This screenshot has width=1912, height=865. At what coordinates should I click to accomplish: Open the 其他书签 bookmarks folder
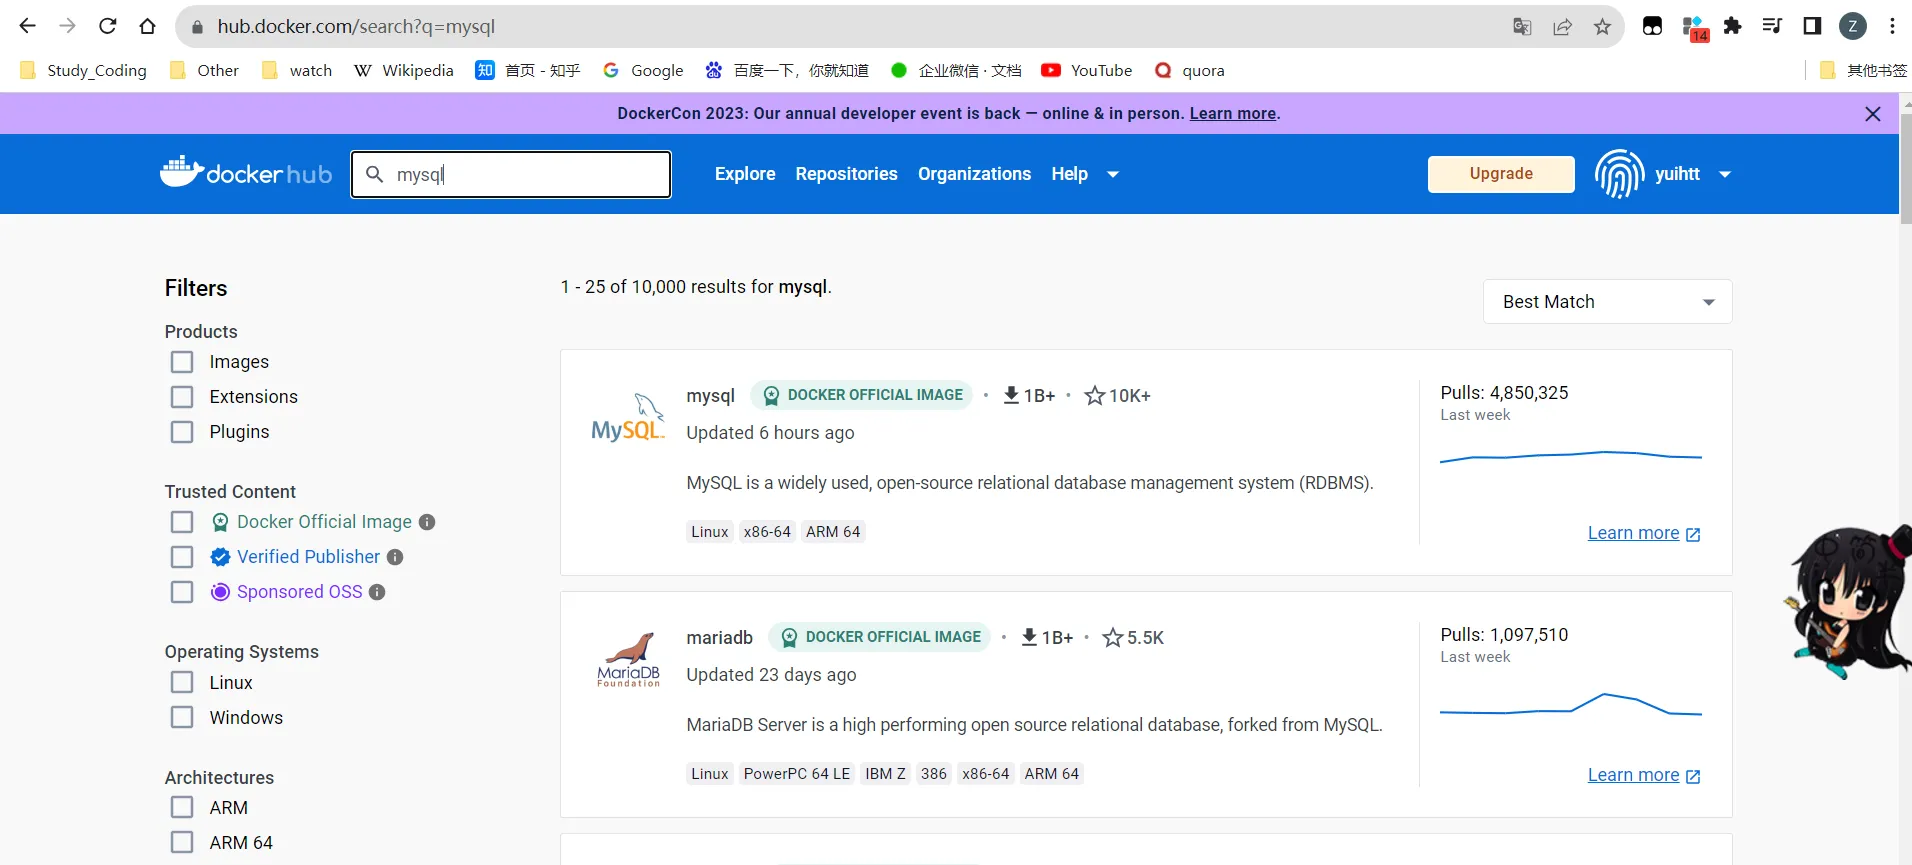click(1863, 70)
